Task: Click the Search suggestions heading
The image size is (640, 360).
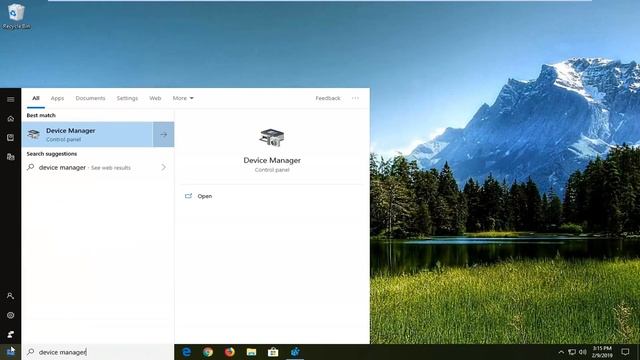Action: tap(52, 154)
